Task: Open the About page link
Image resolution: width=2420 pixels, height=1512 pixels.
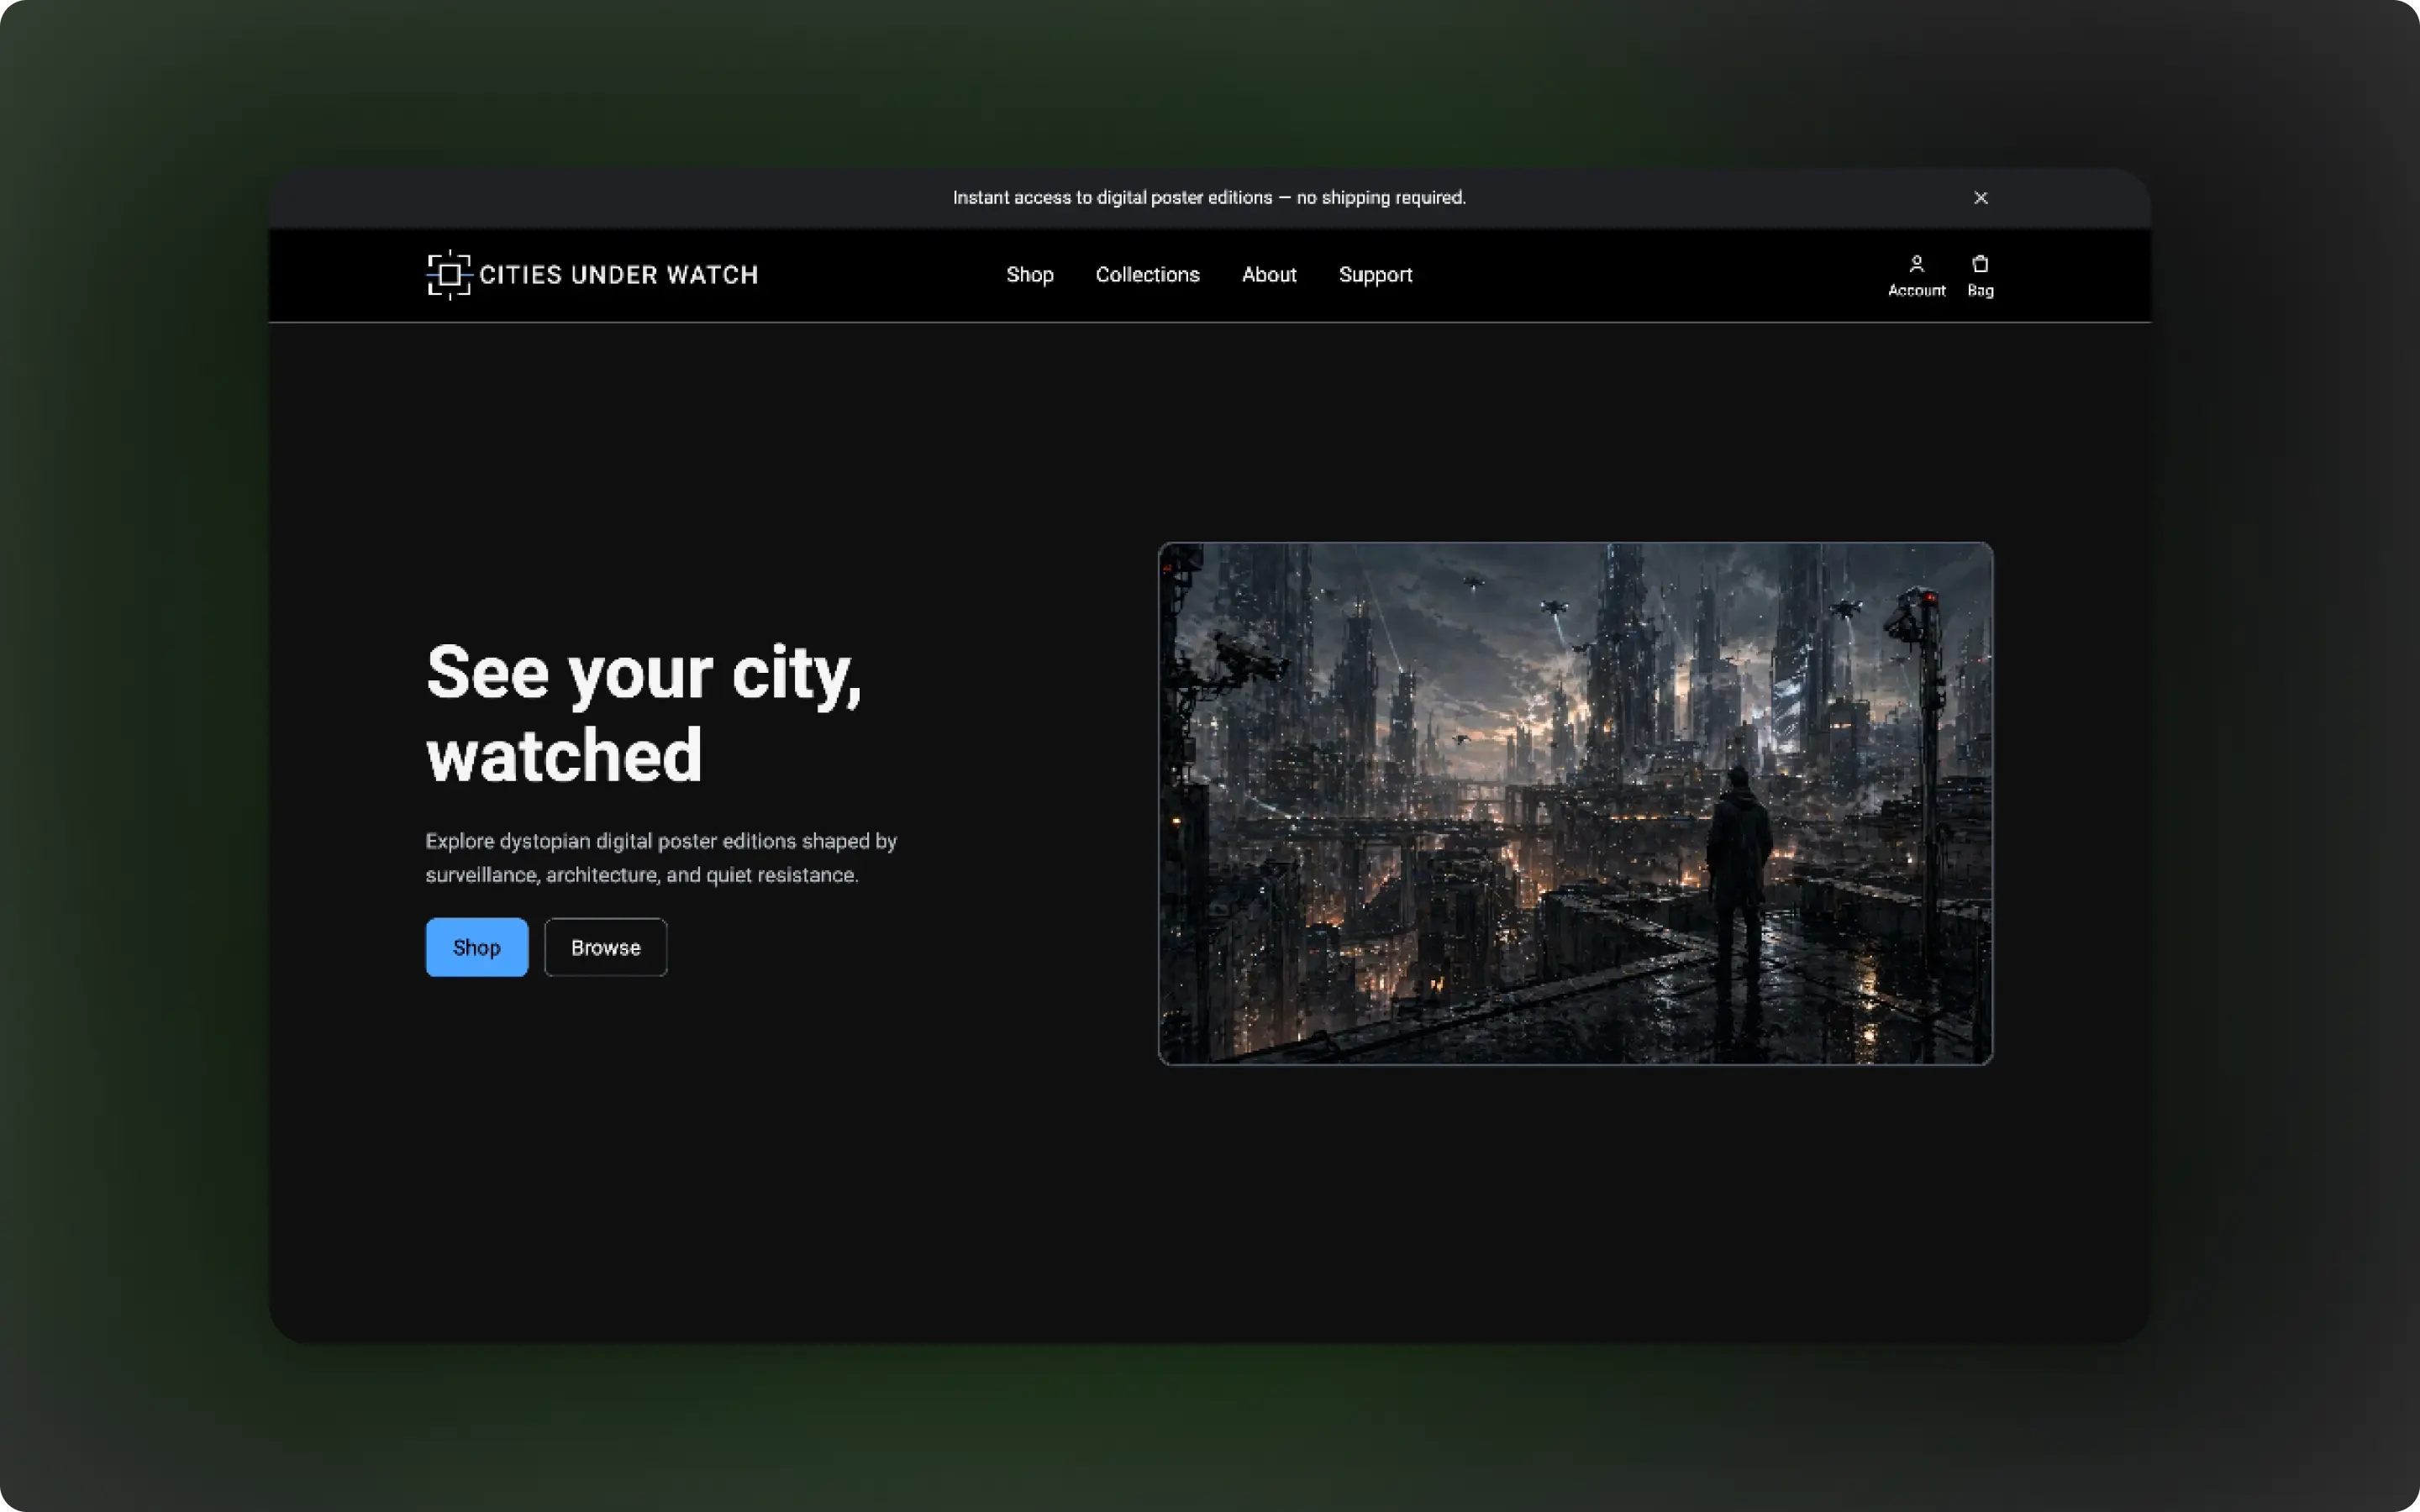Action: click(1269, 275)
